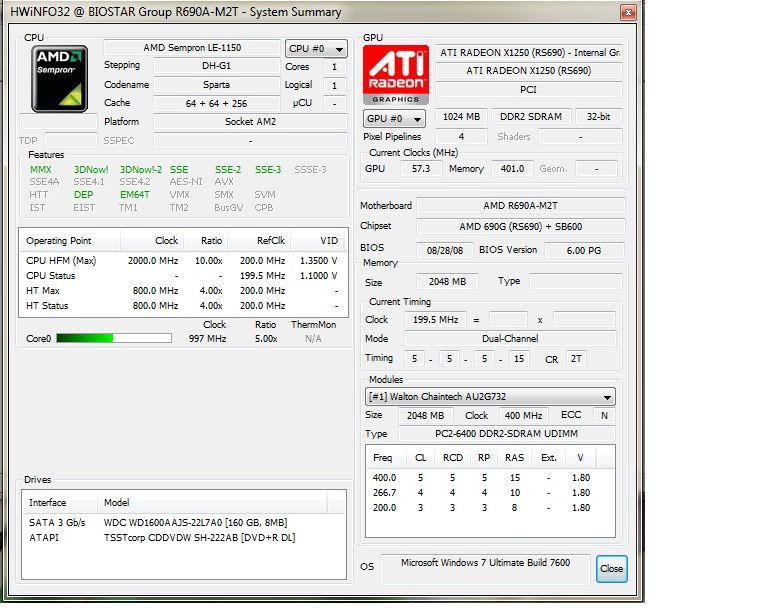
Task: Click the Dual-Channel mode field
Action: pyautogui.click(x=510, y=338)
